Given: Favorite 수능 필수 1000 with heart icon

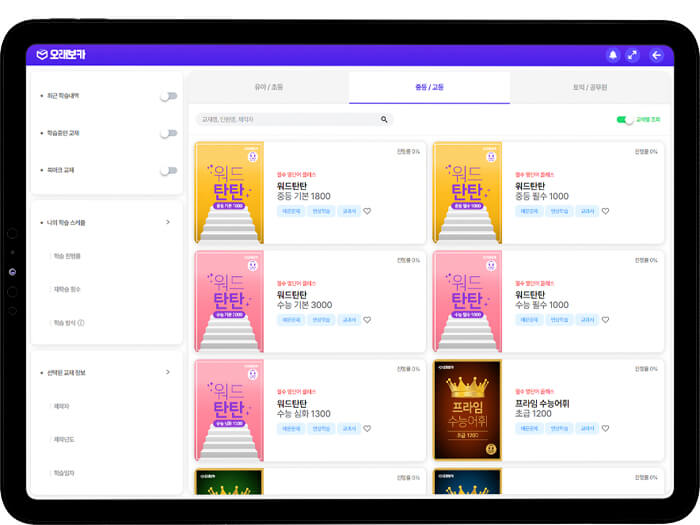Looking at the screenshot, I should coord(605,320).
